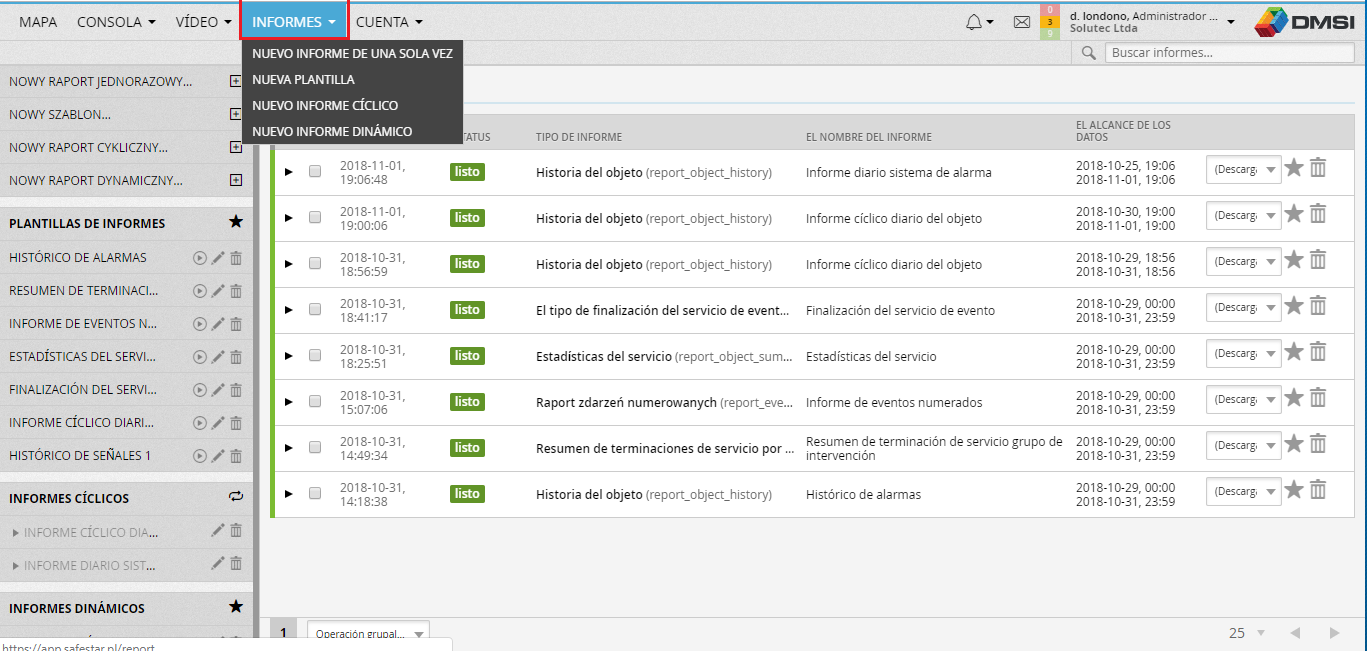Select Nuevo informe dinámico menu entry
This screenshot has height=651, width=1367.
point(352,132)
